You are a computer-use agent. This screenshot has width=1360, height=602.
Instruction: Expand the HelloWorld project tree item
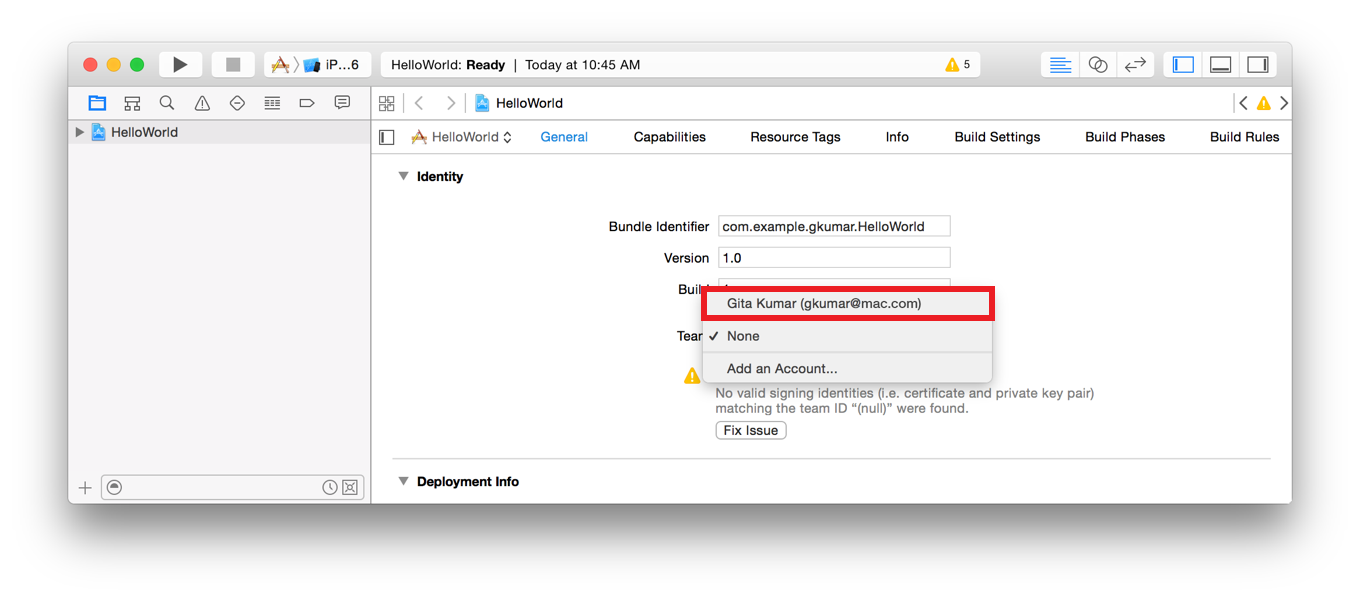click(80, 132)
